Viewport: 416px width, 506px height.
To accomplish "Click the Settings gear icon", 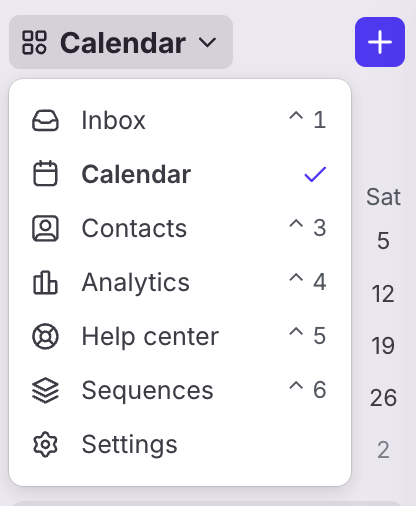I will pyautogui.click(x=45, y=444).
